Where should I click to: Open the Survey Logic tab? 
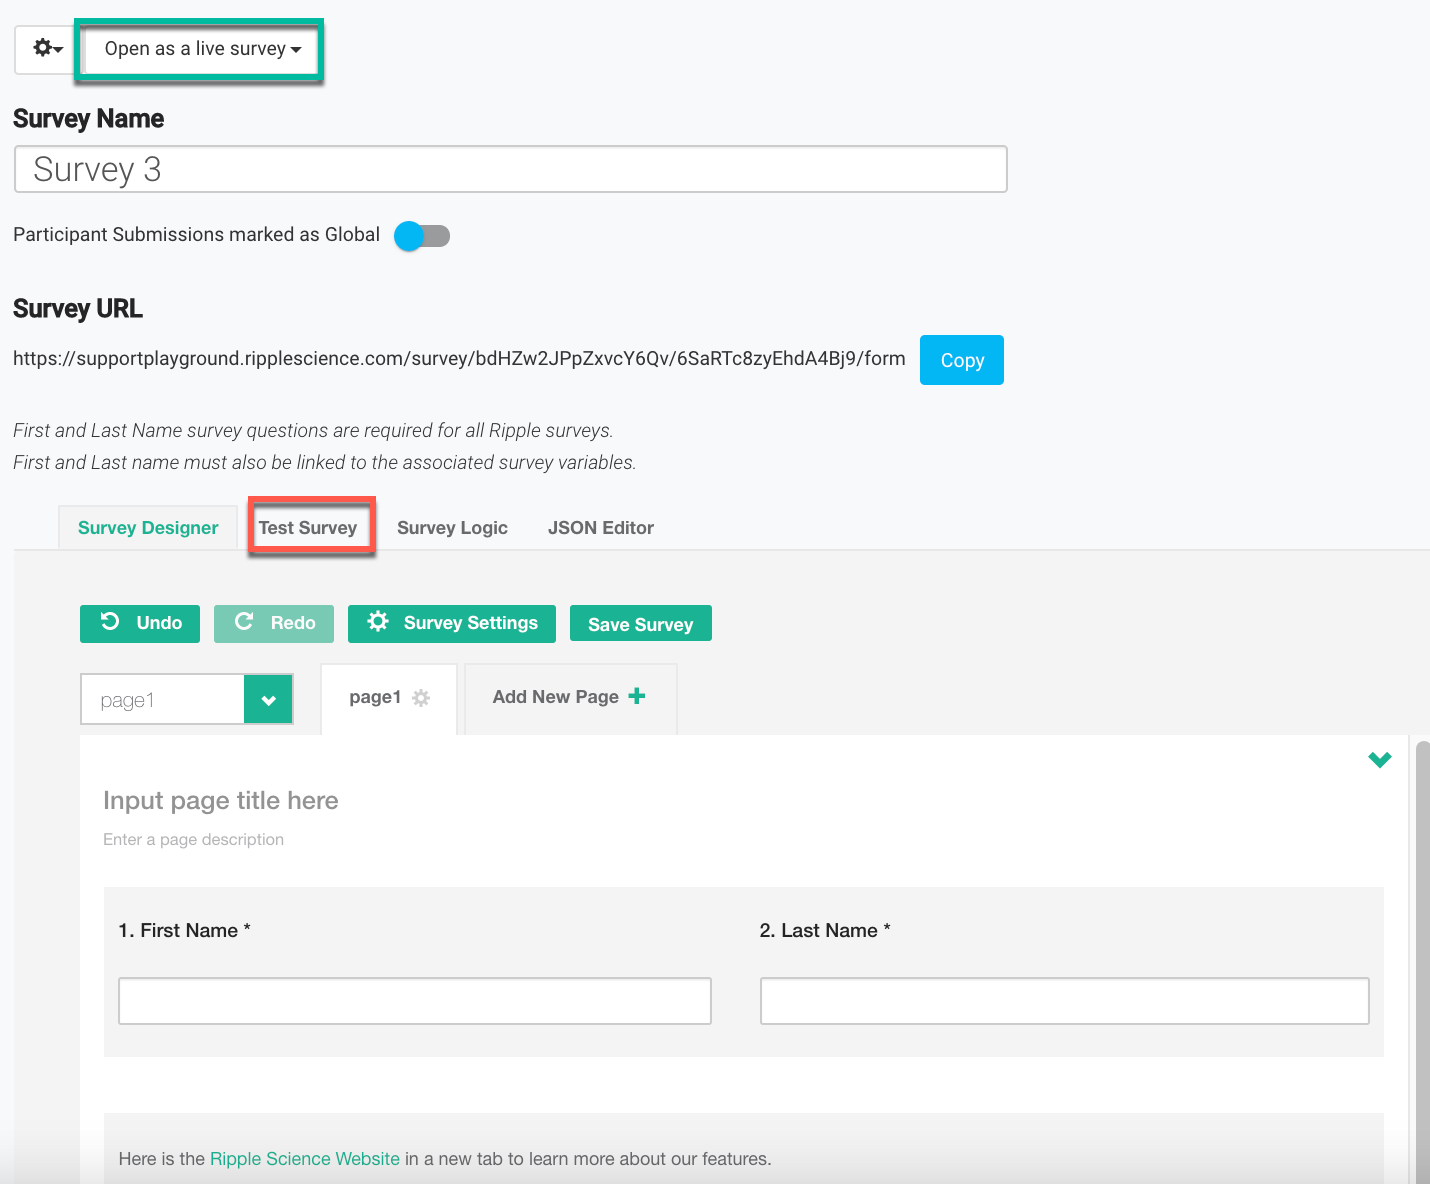click(452, 528)
